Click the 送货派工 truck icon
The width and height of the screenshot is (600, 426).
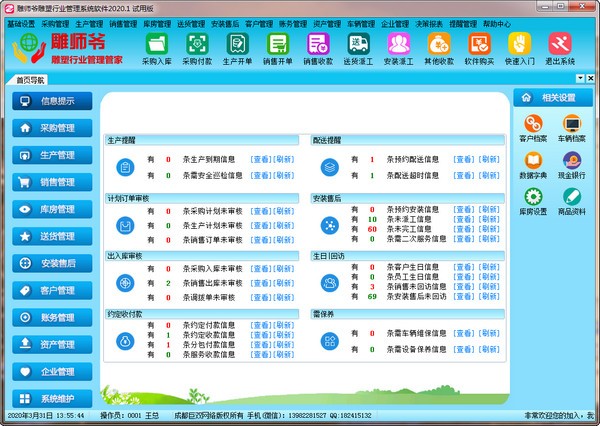tap(358, 48)
